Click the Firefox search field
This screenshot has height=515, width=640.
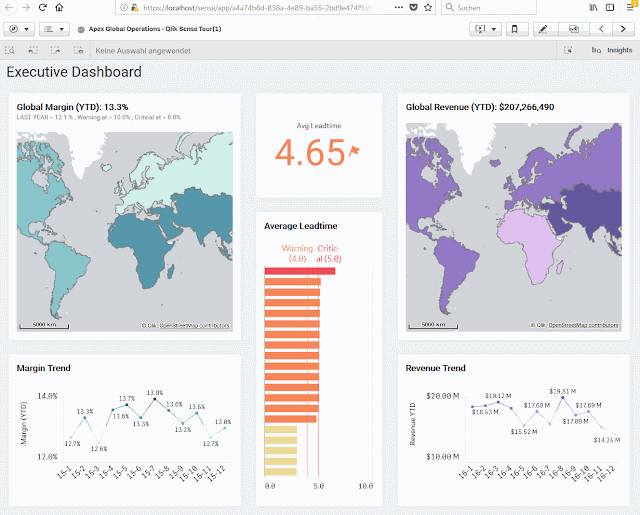tap(489, 7)
